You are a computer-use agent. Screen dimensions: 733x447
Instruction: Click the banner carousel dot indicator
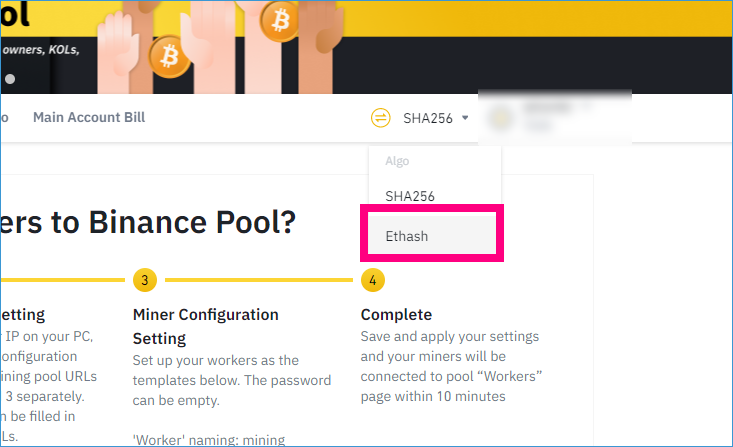[10, 79]
